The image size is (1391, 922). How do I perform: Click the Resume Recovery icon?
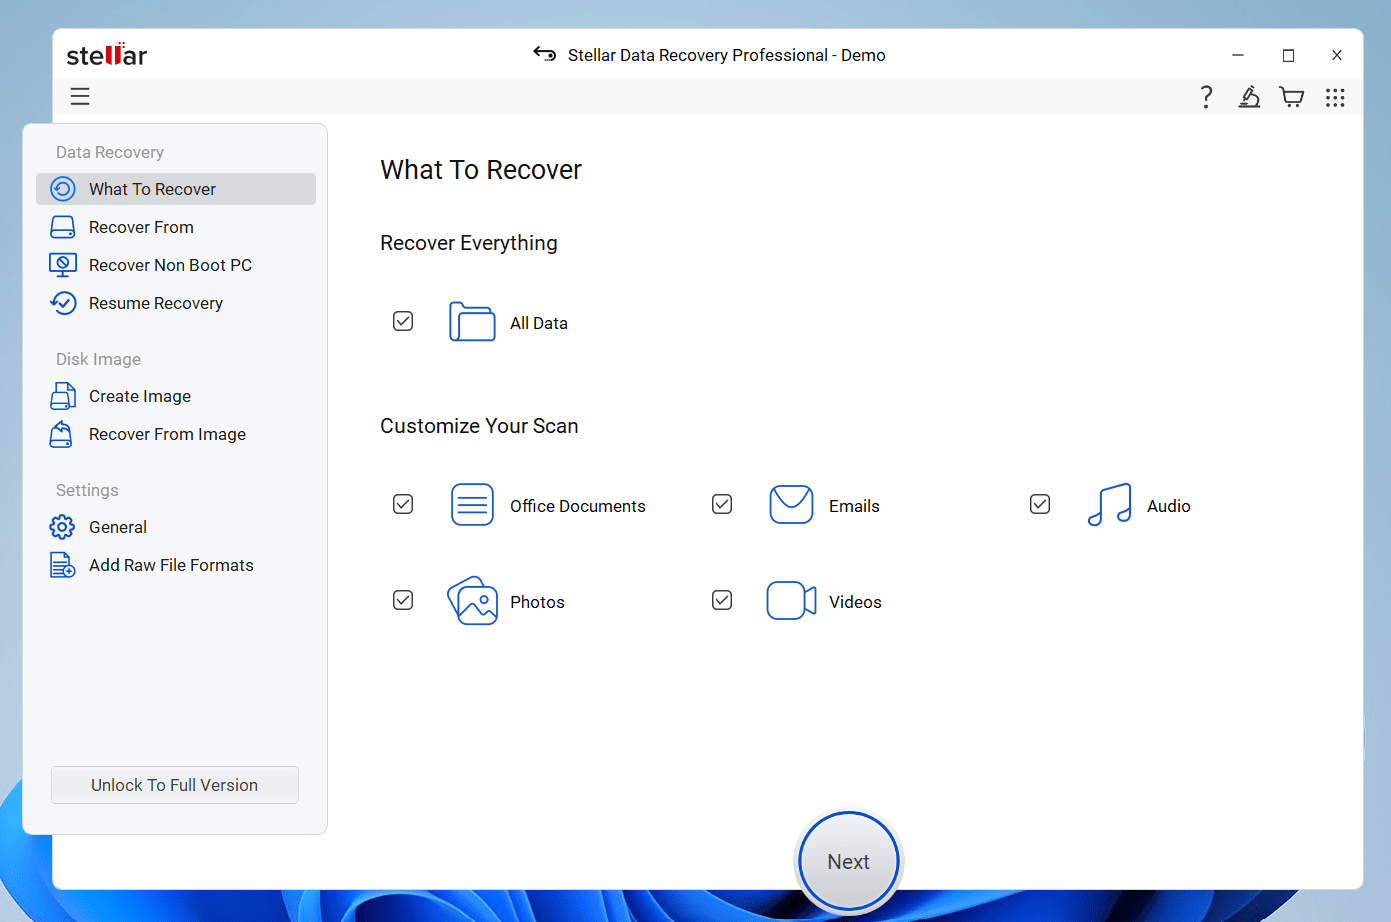[63, 303]
